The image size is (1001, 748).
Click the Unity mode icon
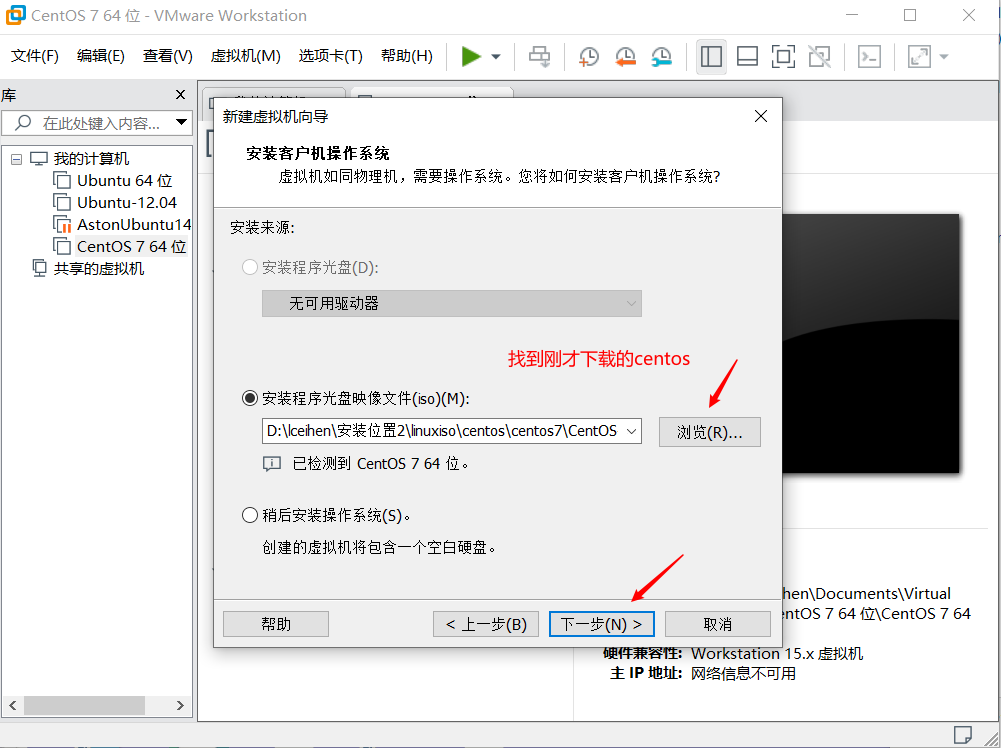[820, 56]
